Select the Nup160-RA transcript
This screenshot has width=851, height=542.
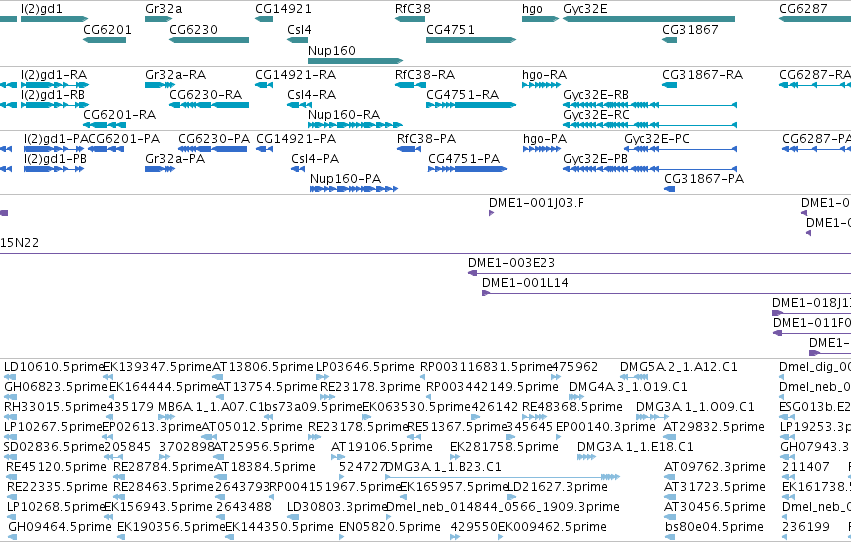(355, 125)
